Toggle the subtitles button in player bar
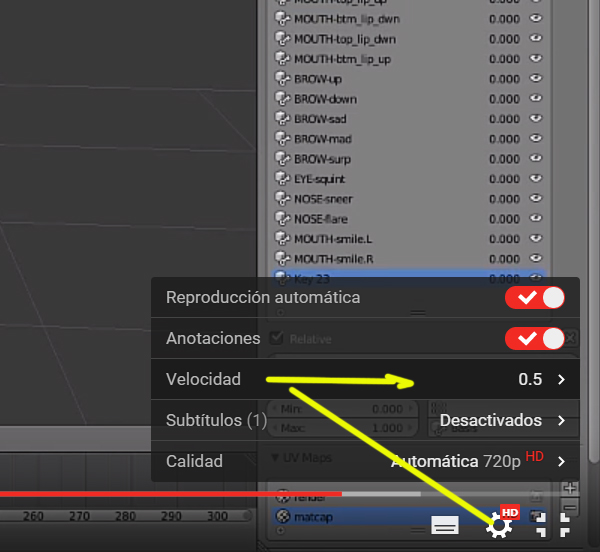The image size is (600, 552). (x=445, y=524)
